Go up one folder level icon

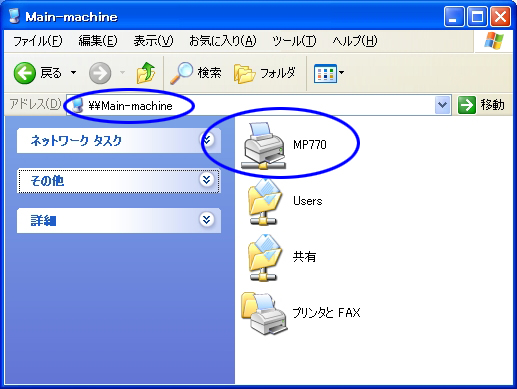pos(146,73)
